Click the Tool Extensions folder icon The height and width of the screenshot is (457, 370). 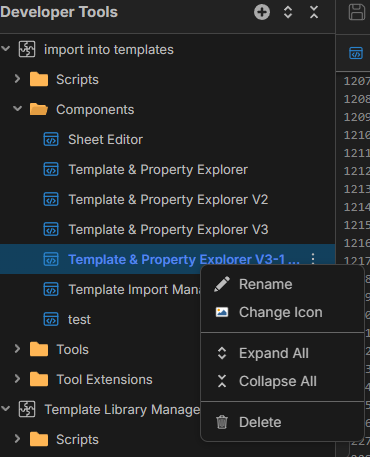click(39, 379)
